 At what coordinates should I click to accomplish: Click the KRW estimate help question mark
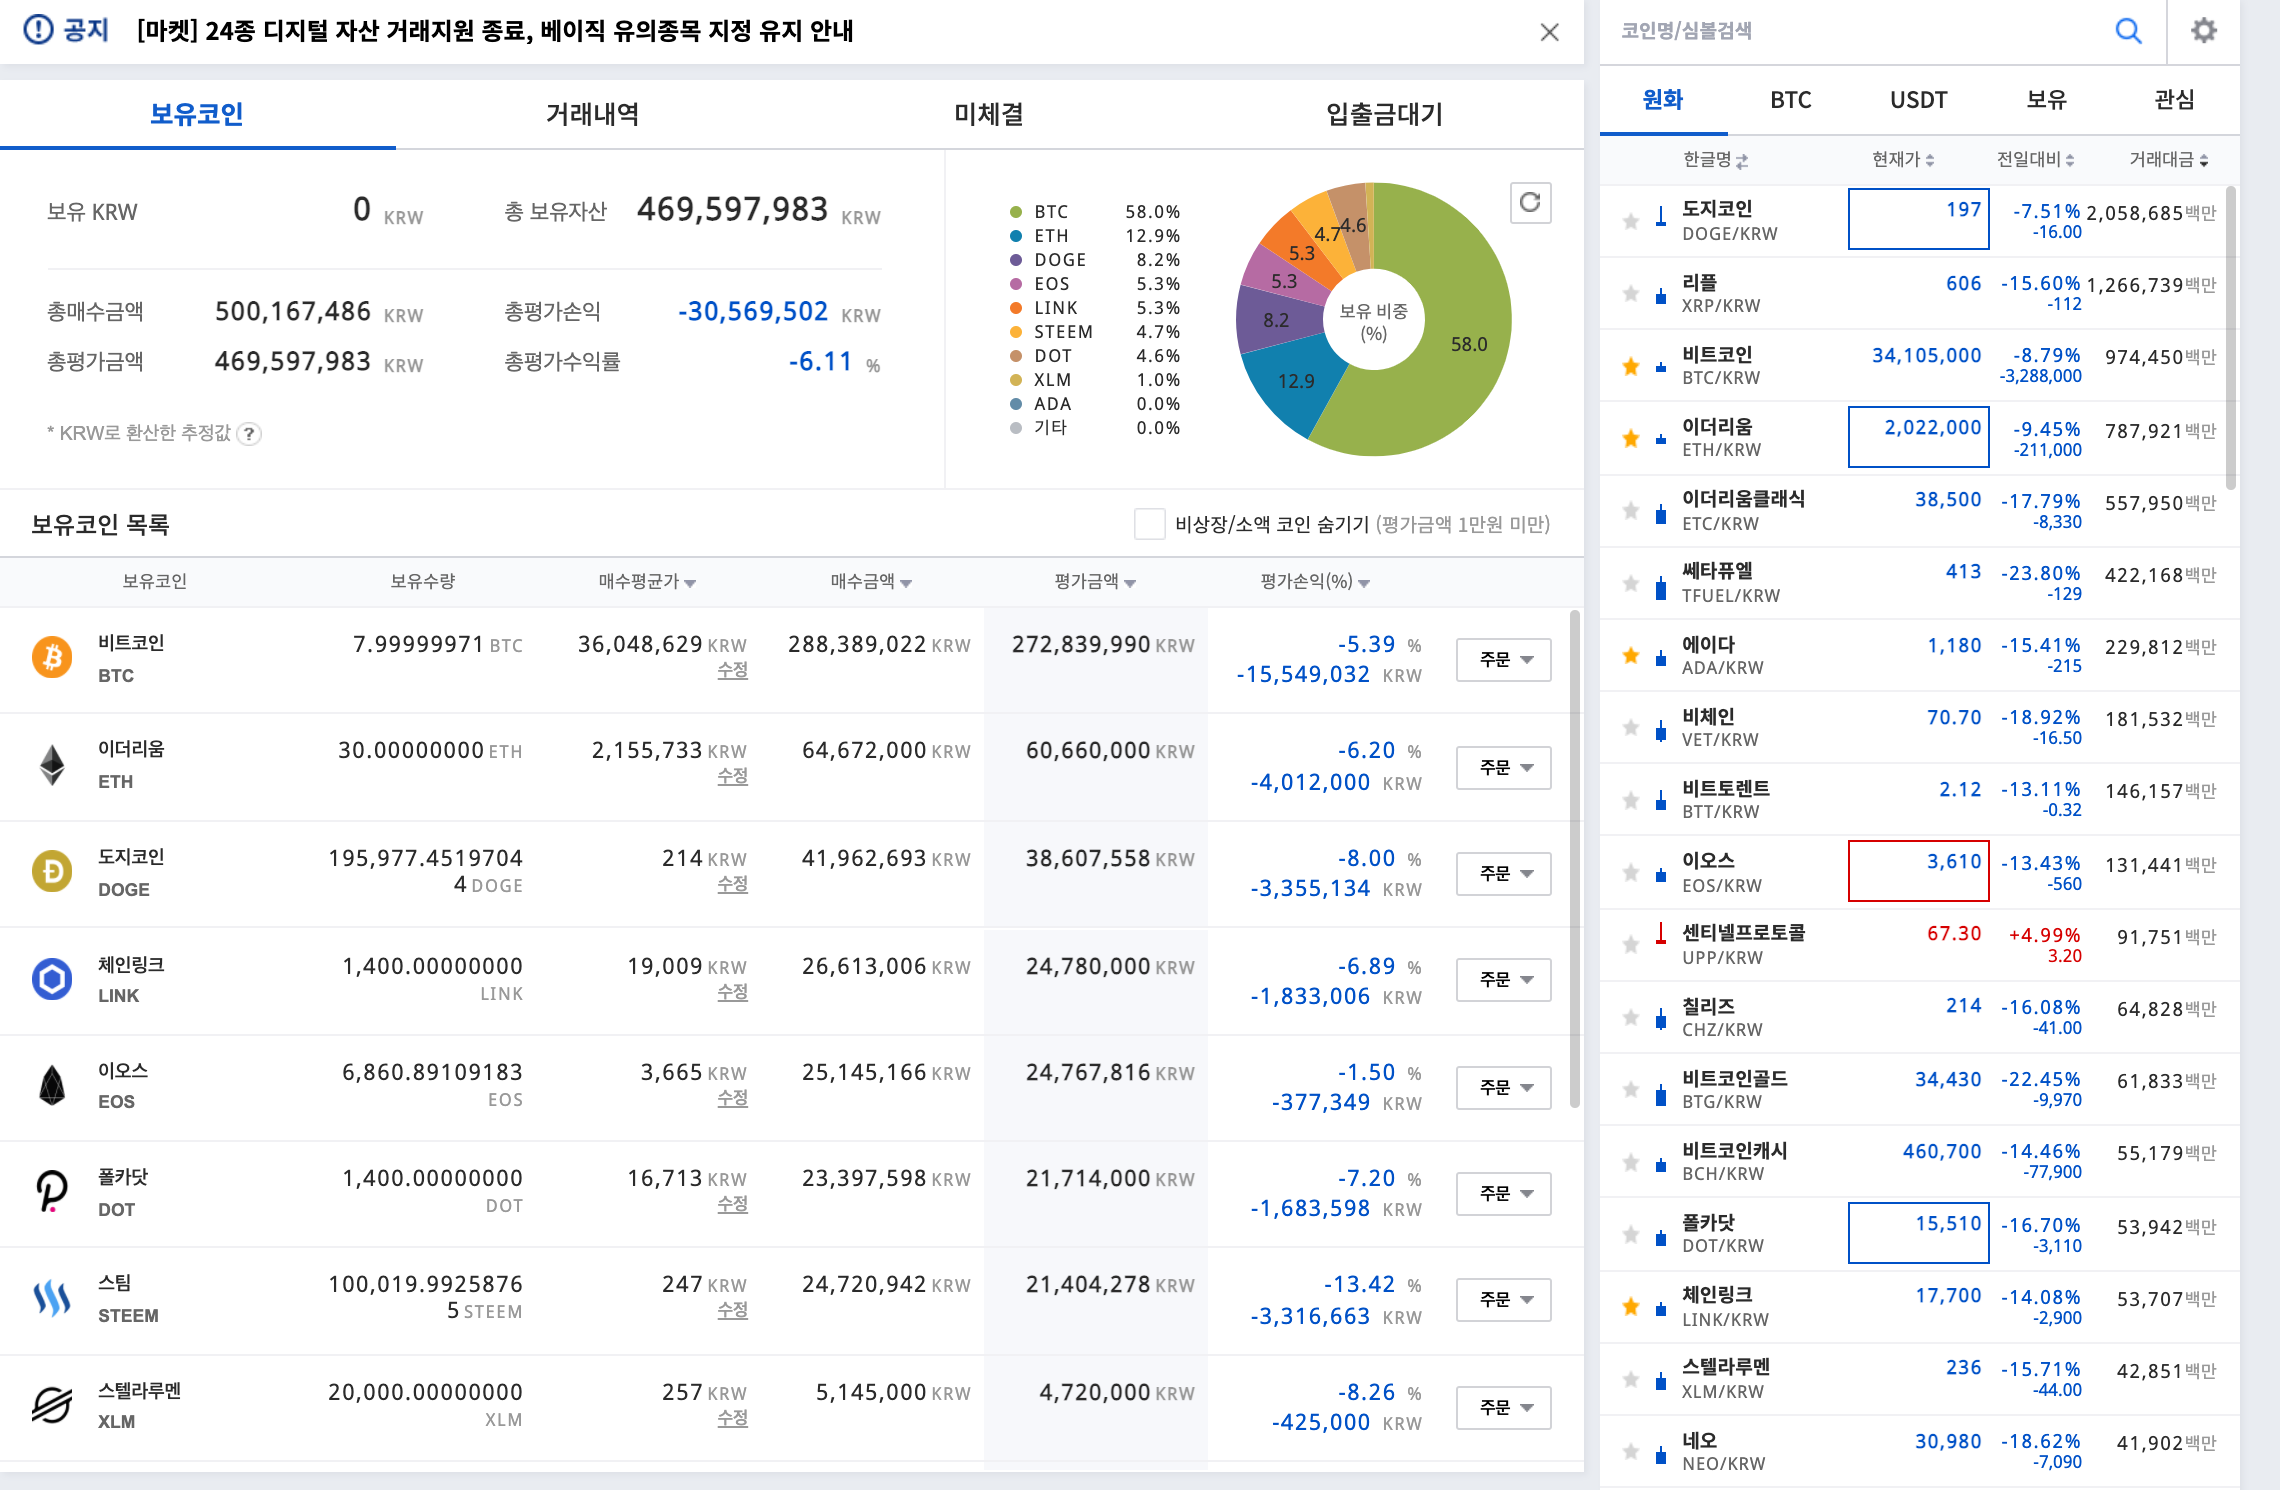[x=250, y=433]
